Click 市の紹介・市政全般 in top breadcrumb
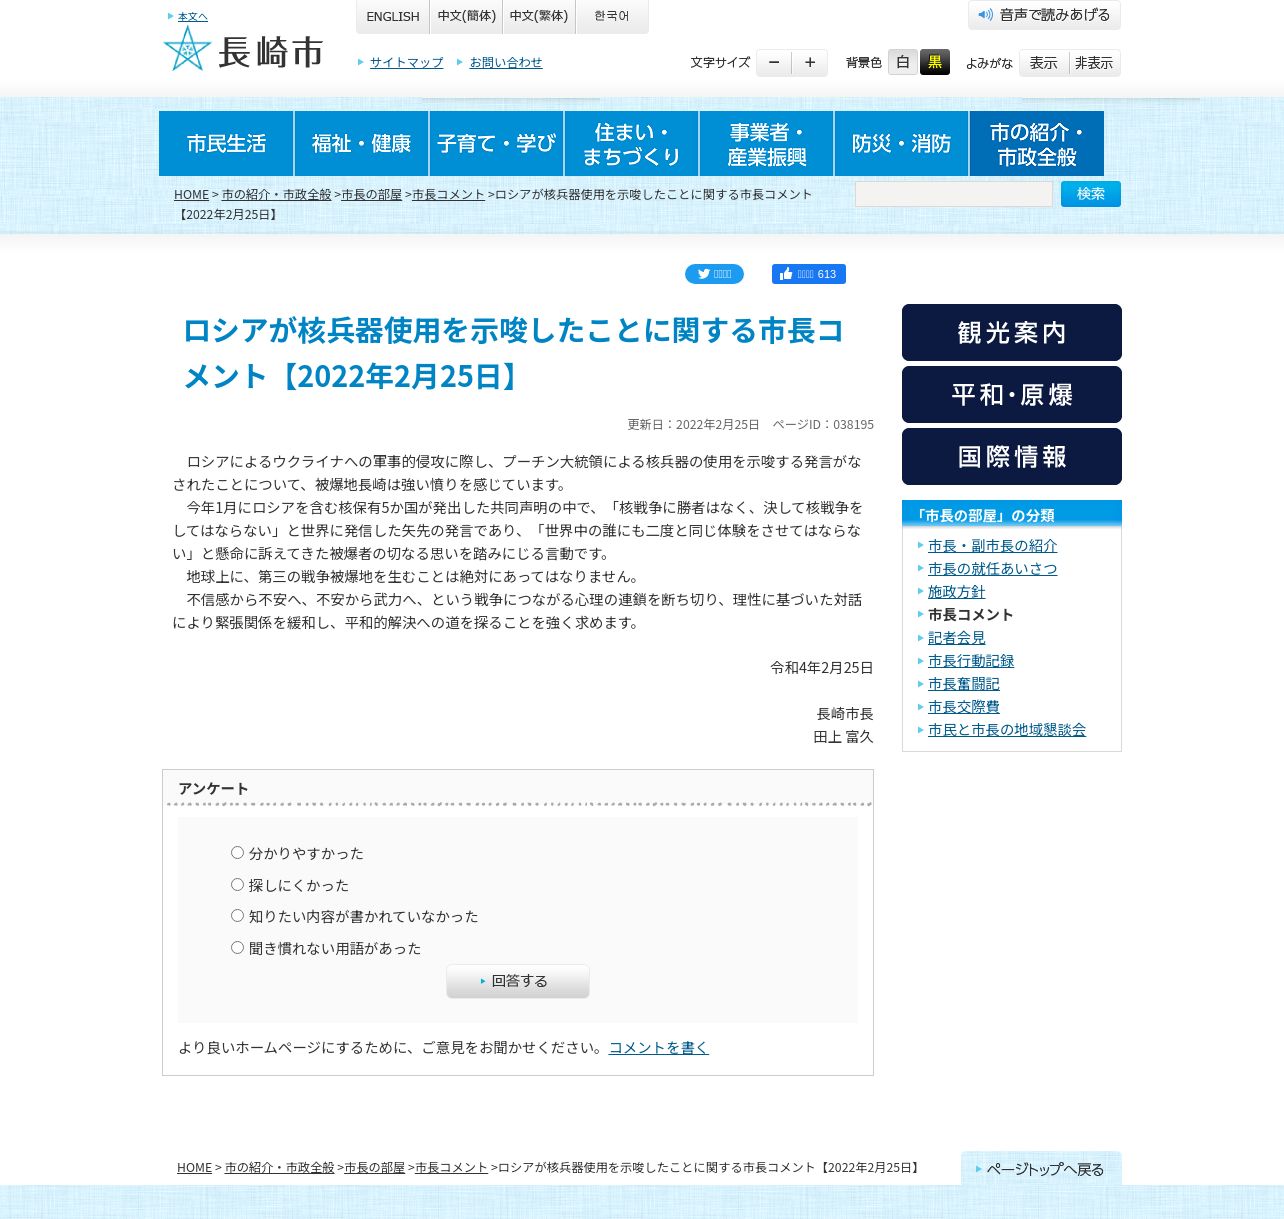 [276, 194]
